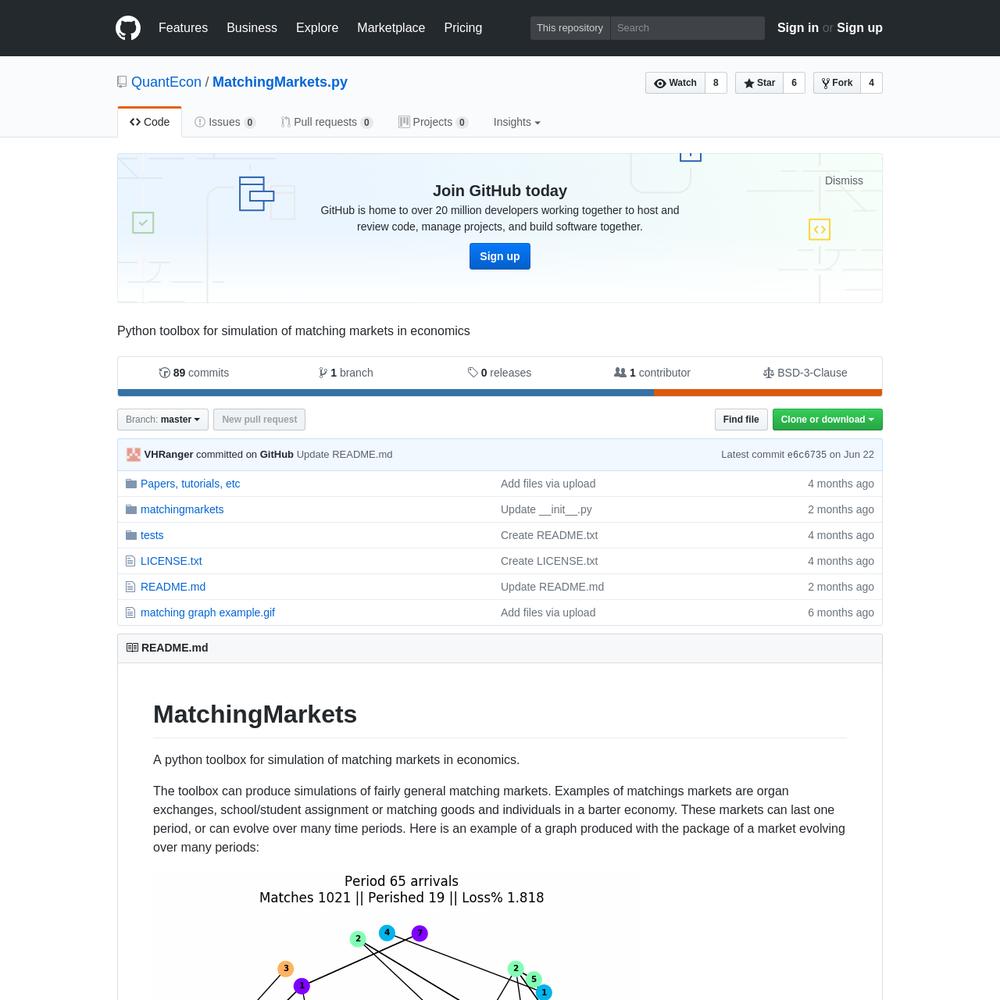The width and height of the screenshot is (1000, 1000).
Task: Click the license scale icon by BSD-3-Clause
Action: [x=768, y=372]
